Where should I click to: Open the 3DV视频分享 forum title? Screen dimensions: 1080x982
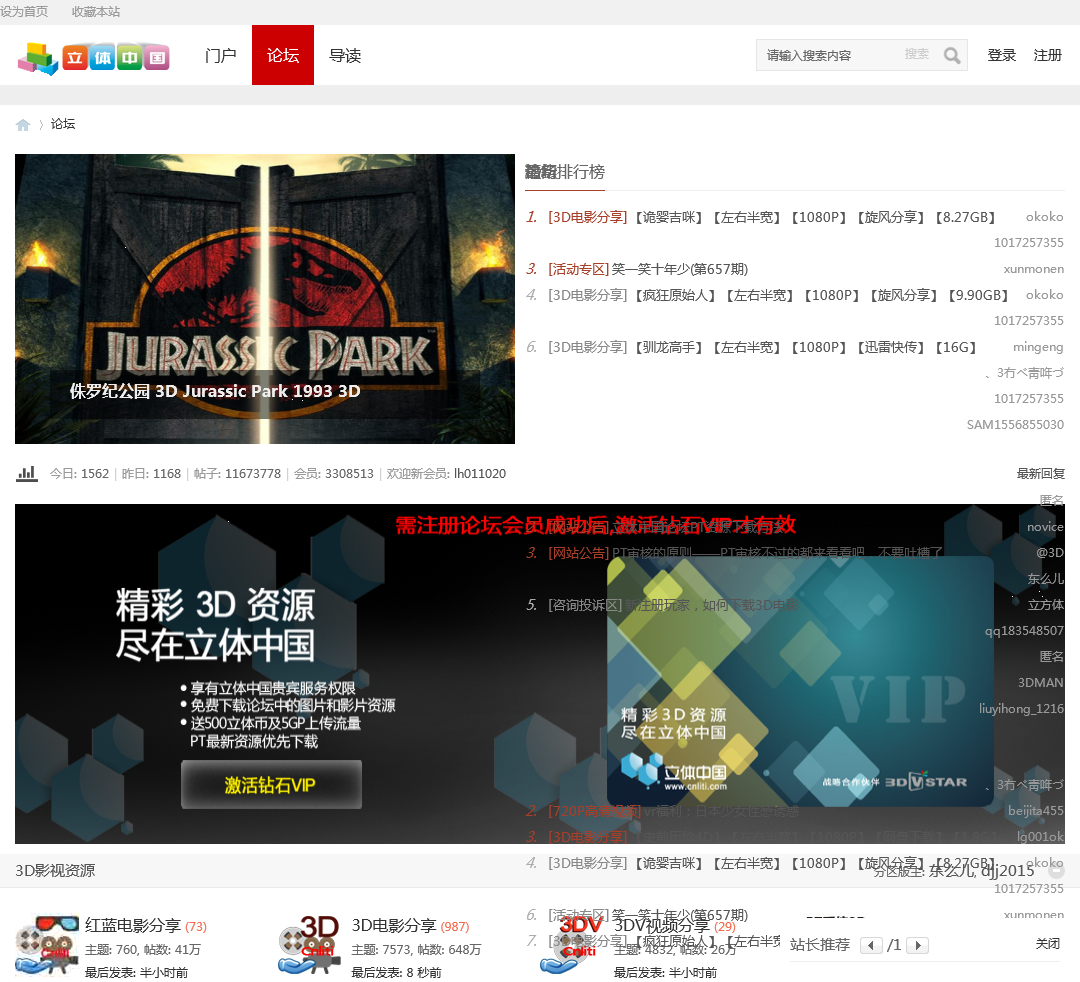[662, 926]
